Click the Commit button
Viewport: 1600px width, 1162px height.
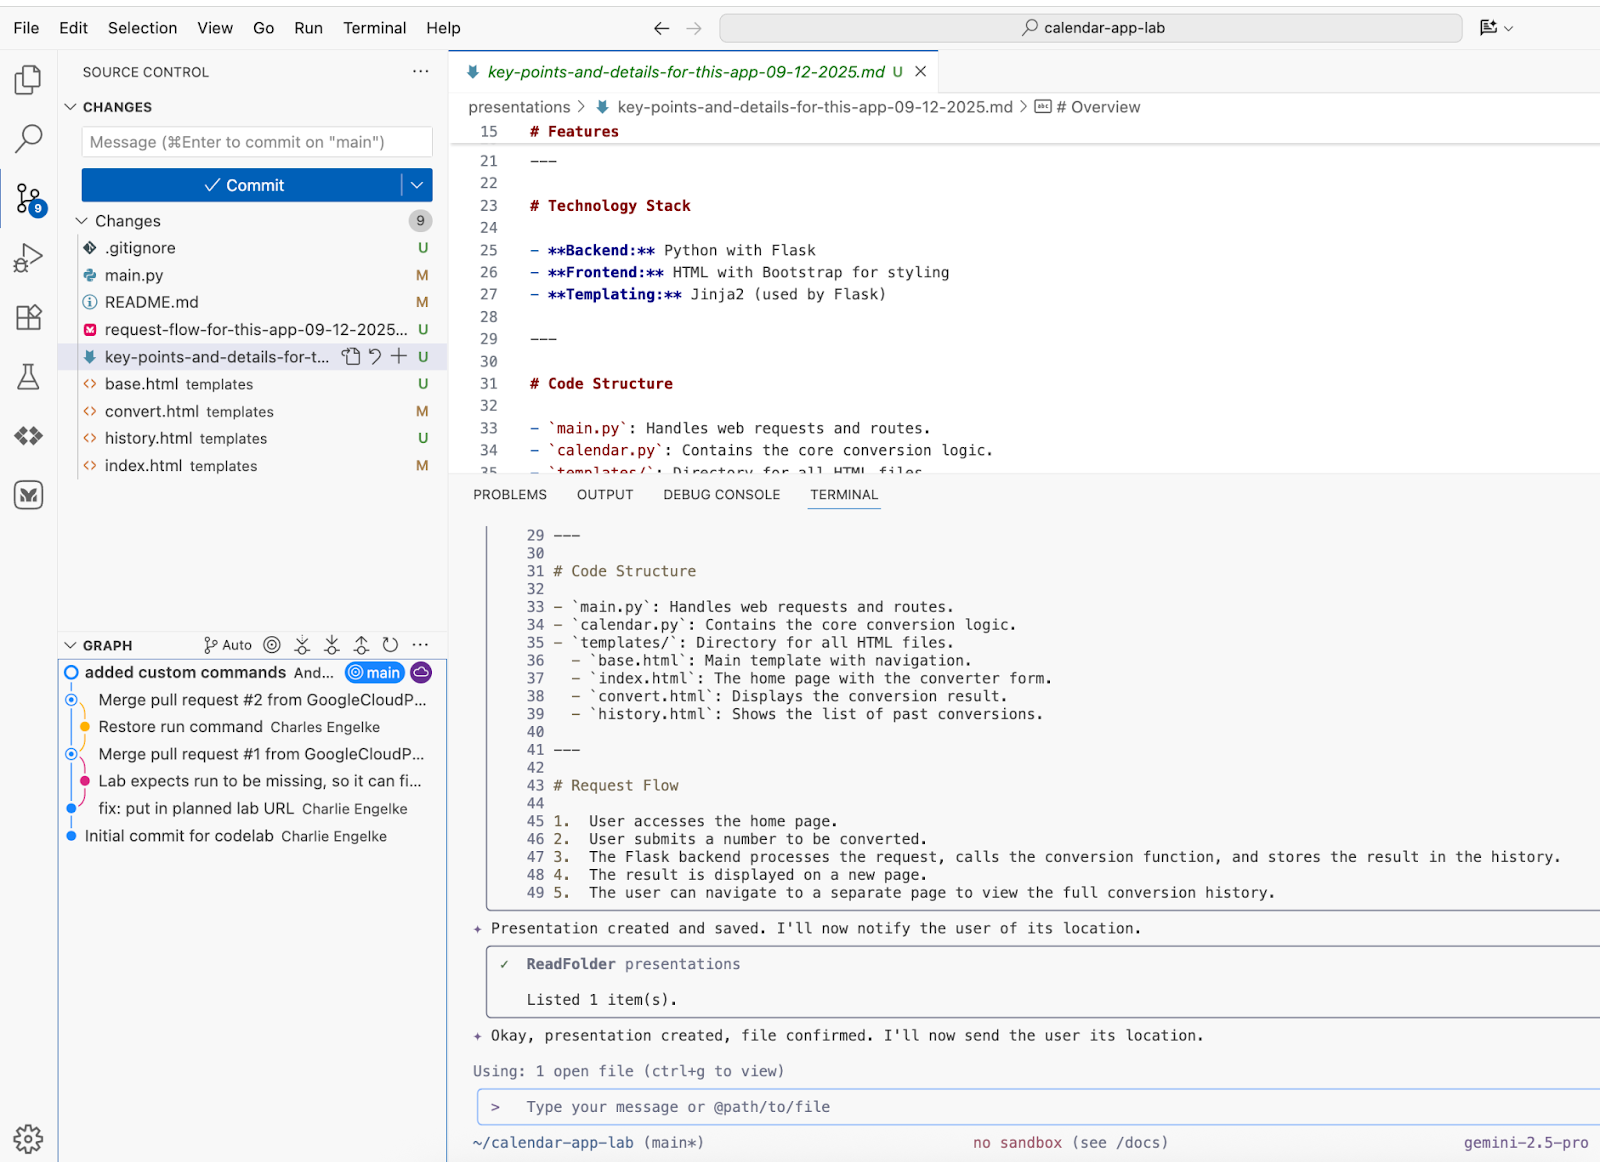coord(243,185)
